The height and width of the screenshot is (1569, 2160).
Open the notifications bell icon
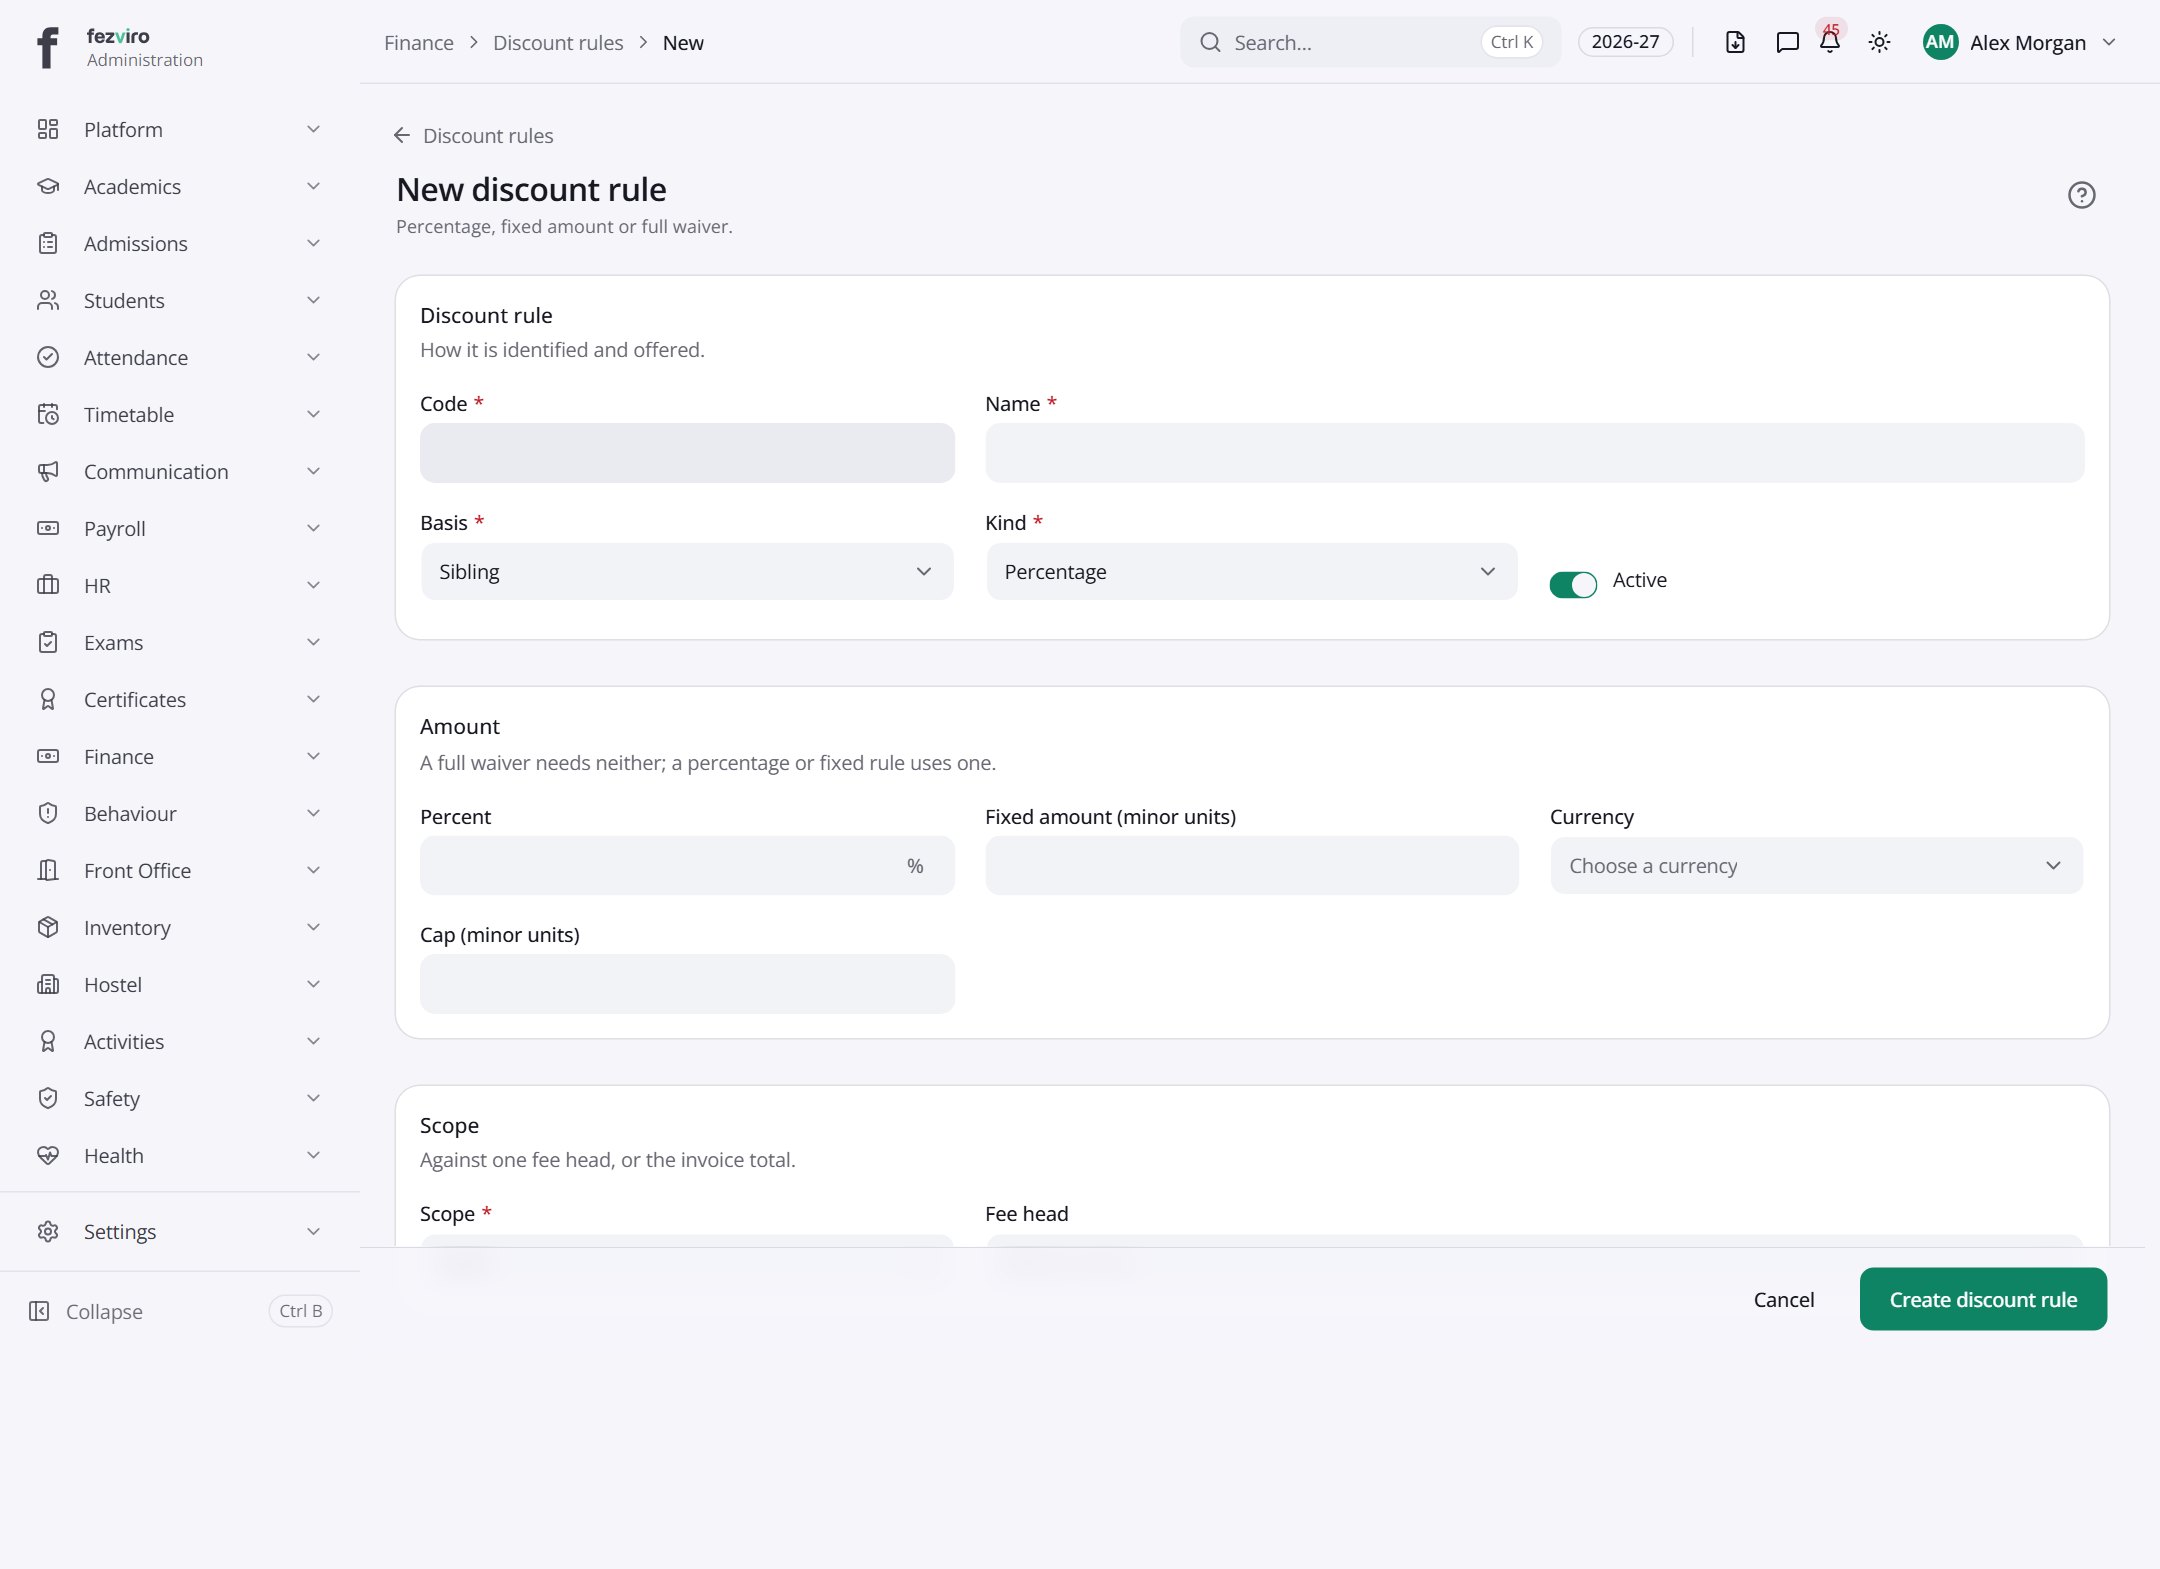(1830, 42)
